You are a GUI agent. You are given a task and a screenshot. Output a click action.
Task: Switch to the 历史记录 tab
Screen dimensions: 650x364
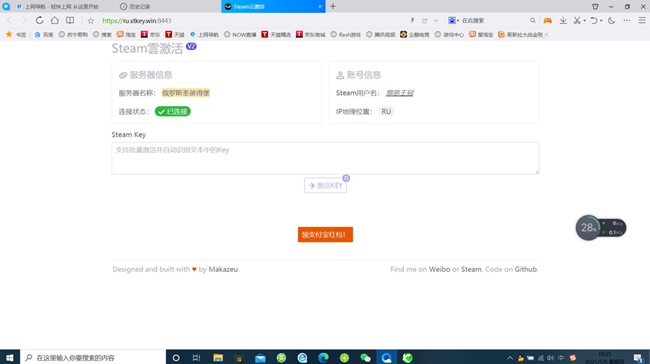tap(168, 7)
